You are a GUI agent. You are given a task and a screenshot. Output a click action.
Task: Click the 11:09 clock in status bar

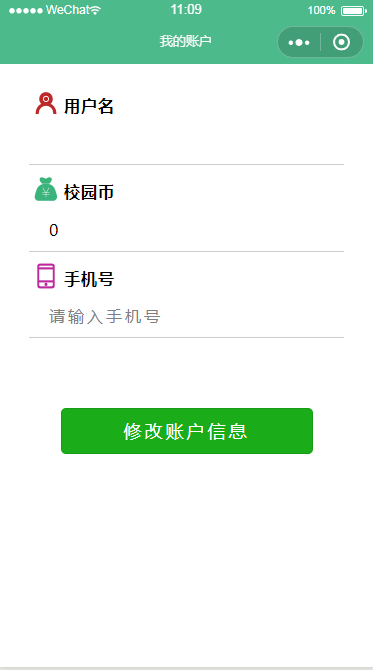coord(186,9)
